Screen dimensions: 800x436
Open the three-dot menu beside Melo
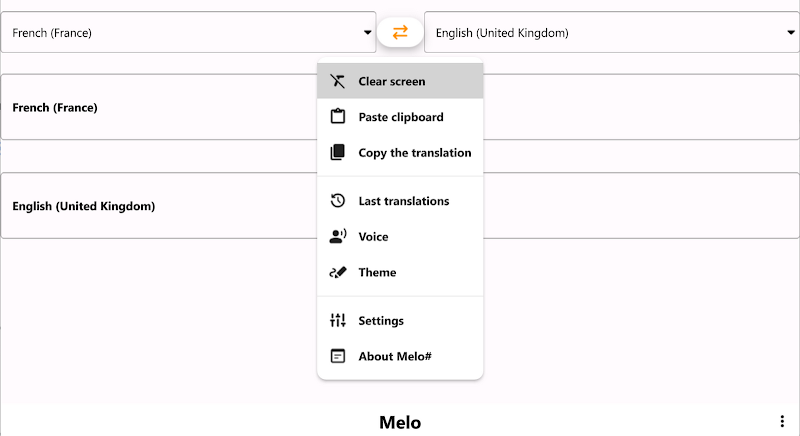[x=782, y=422]
